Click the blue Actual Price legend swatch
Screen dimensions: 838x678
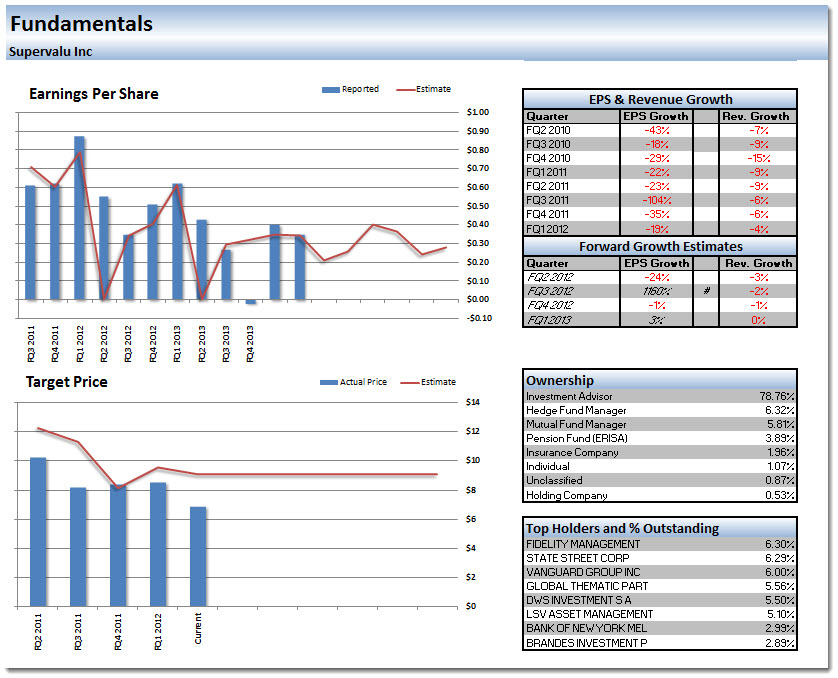click(329, 383)
